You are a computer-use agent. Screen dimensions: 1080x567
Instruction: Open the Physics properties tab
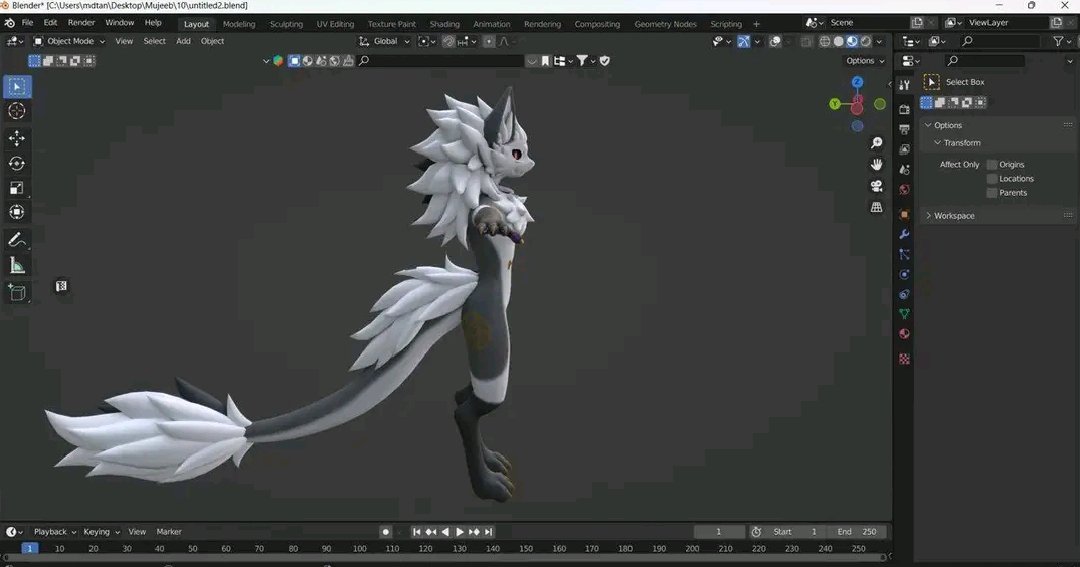[904, 274]
